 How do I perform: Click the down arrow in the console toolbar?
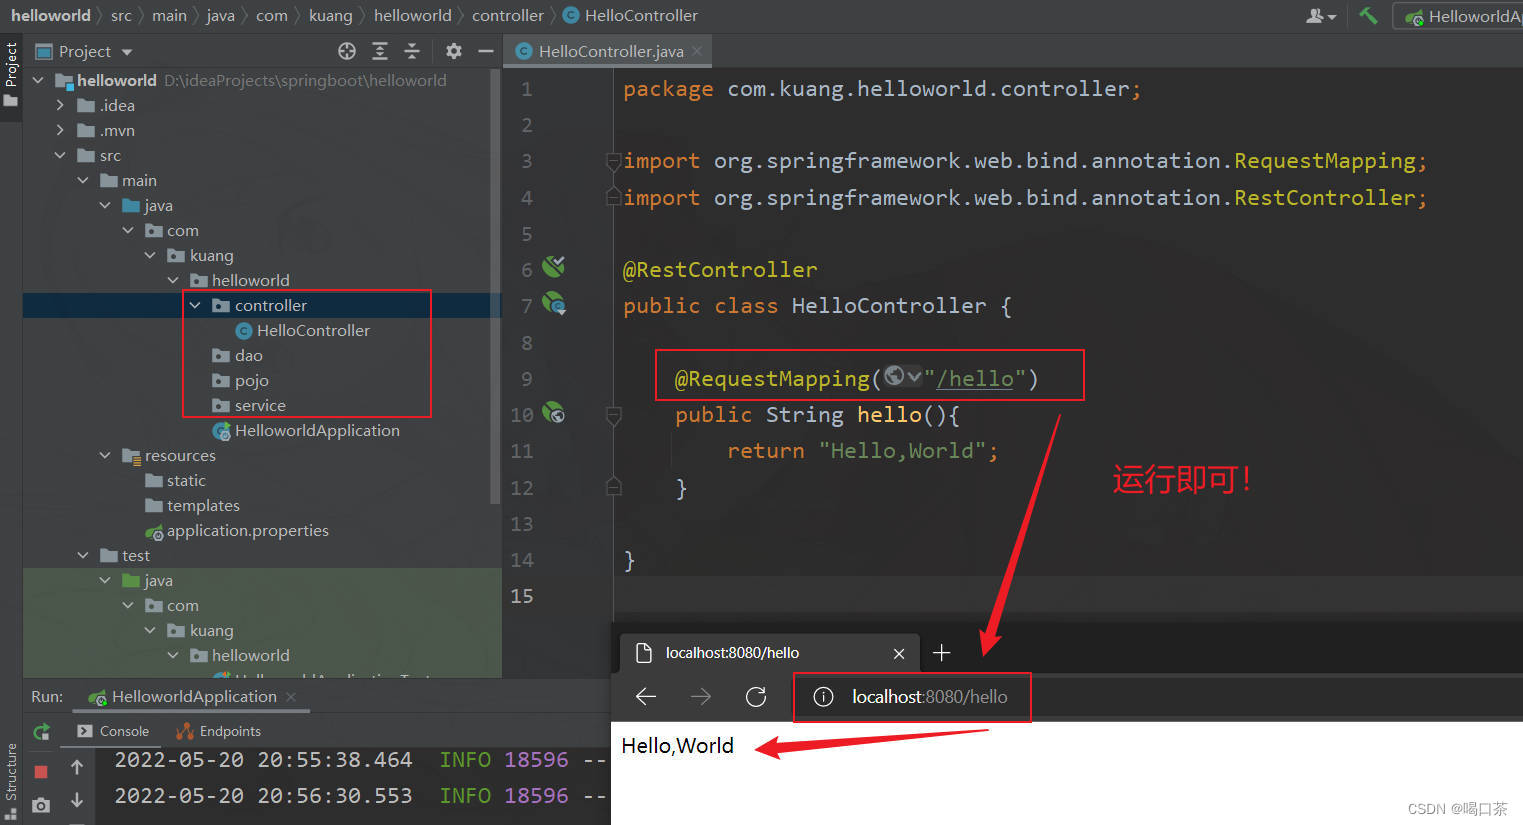[x=77, y=800]
